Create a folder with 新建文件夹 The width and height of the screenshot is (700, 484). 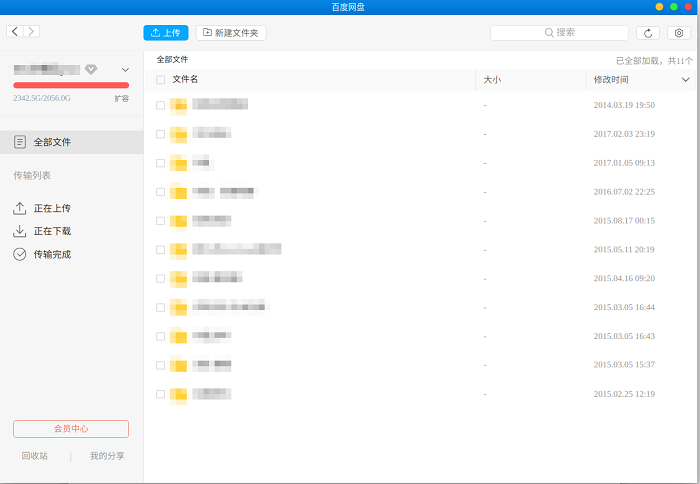[231, 33]
